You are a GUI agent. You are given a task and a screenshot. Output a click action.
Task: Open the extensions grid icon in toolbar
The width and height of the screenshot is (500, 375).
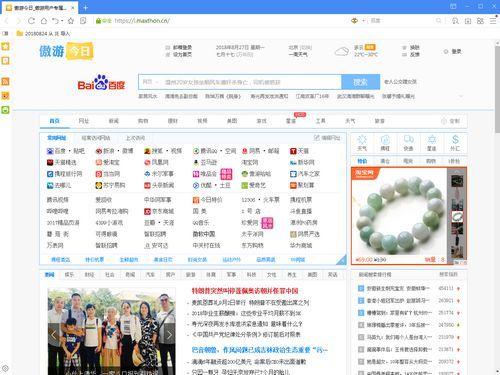tap(480, 21)
